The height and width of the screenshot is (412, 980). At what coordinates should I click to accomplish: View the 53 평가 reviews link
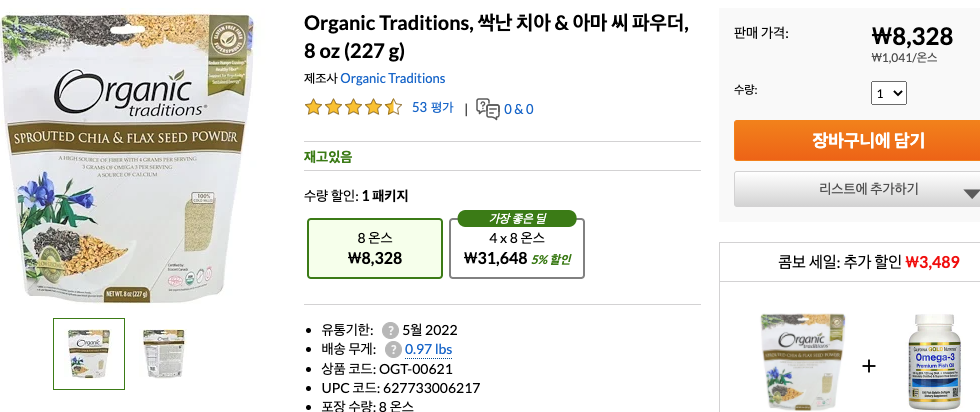coord(432,108)
